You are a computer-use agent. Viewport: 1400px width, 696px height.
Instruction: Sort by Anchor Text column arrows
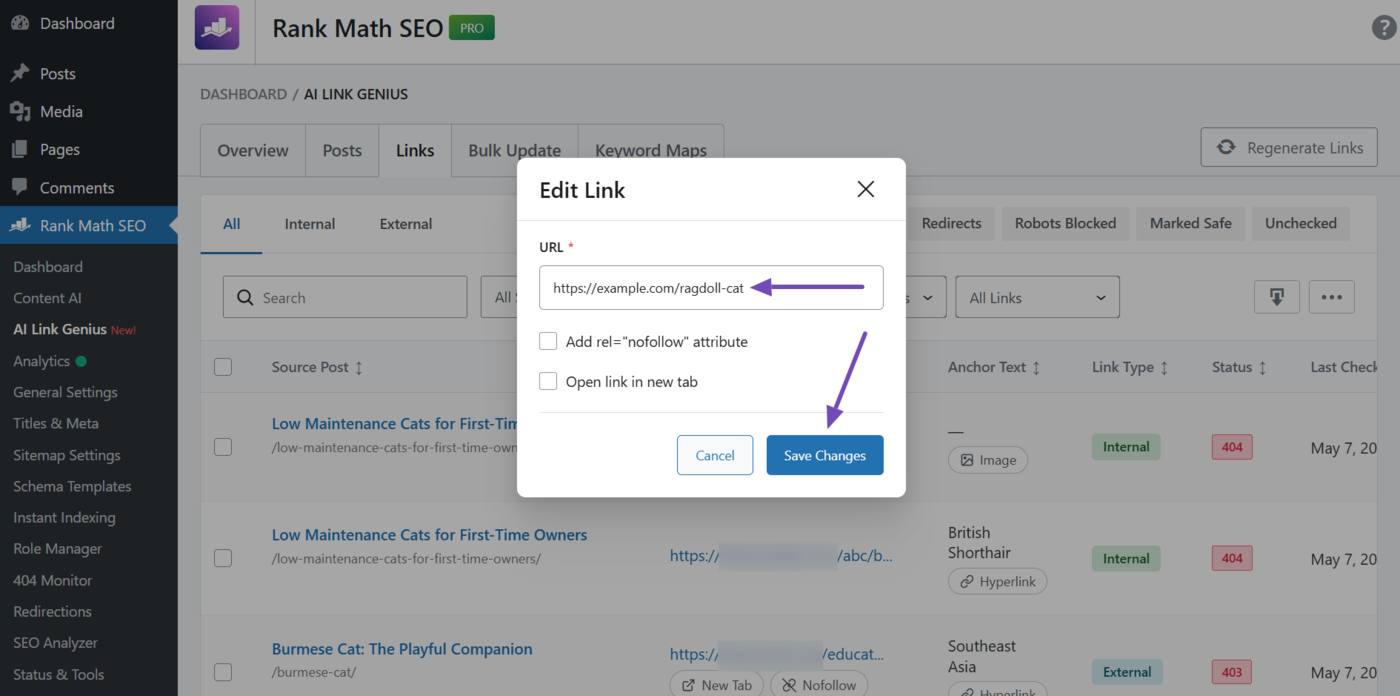(x=1036, y=368)
